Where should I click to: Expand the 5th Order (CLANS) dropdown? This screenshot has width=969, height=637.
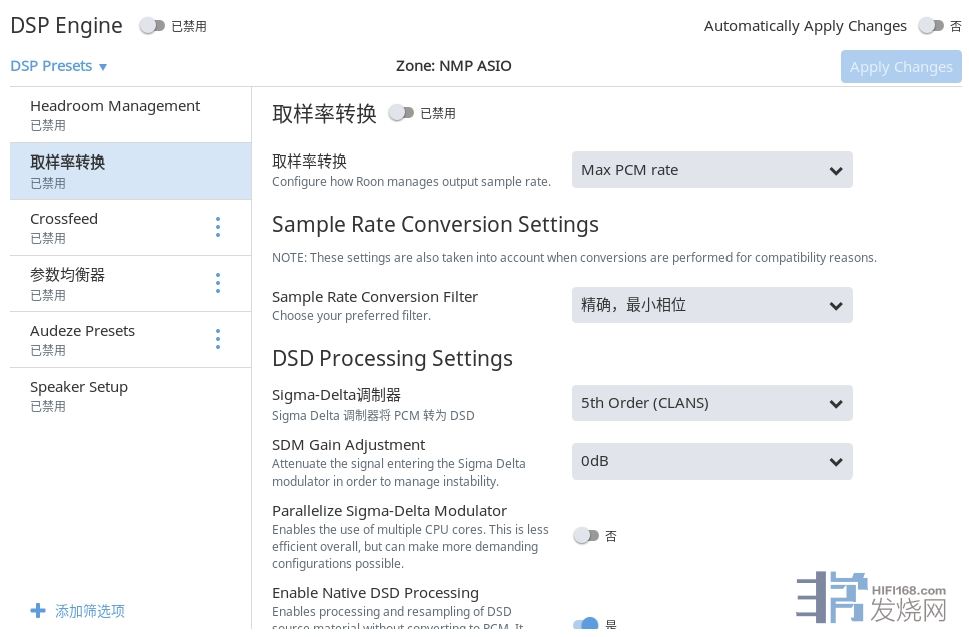[711, 403]
